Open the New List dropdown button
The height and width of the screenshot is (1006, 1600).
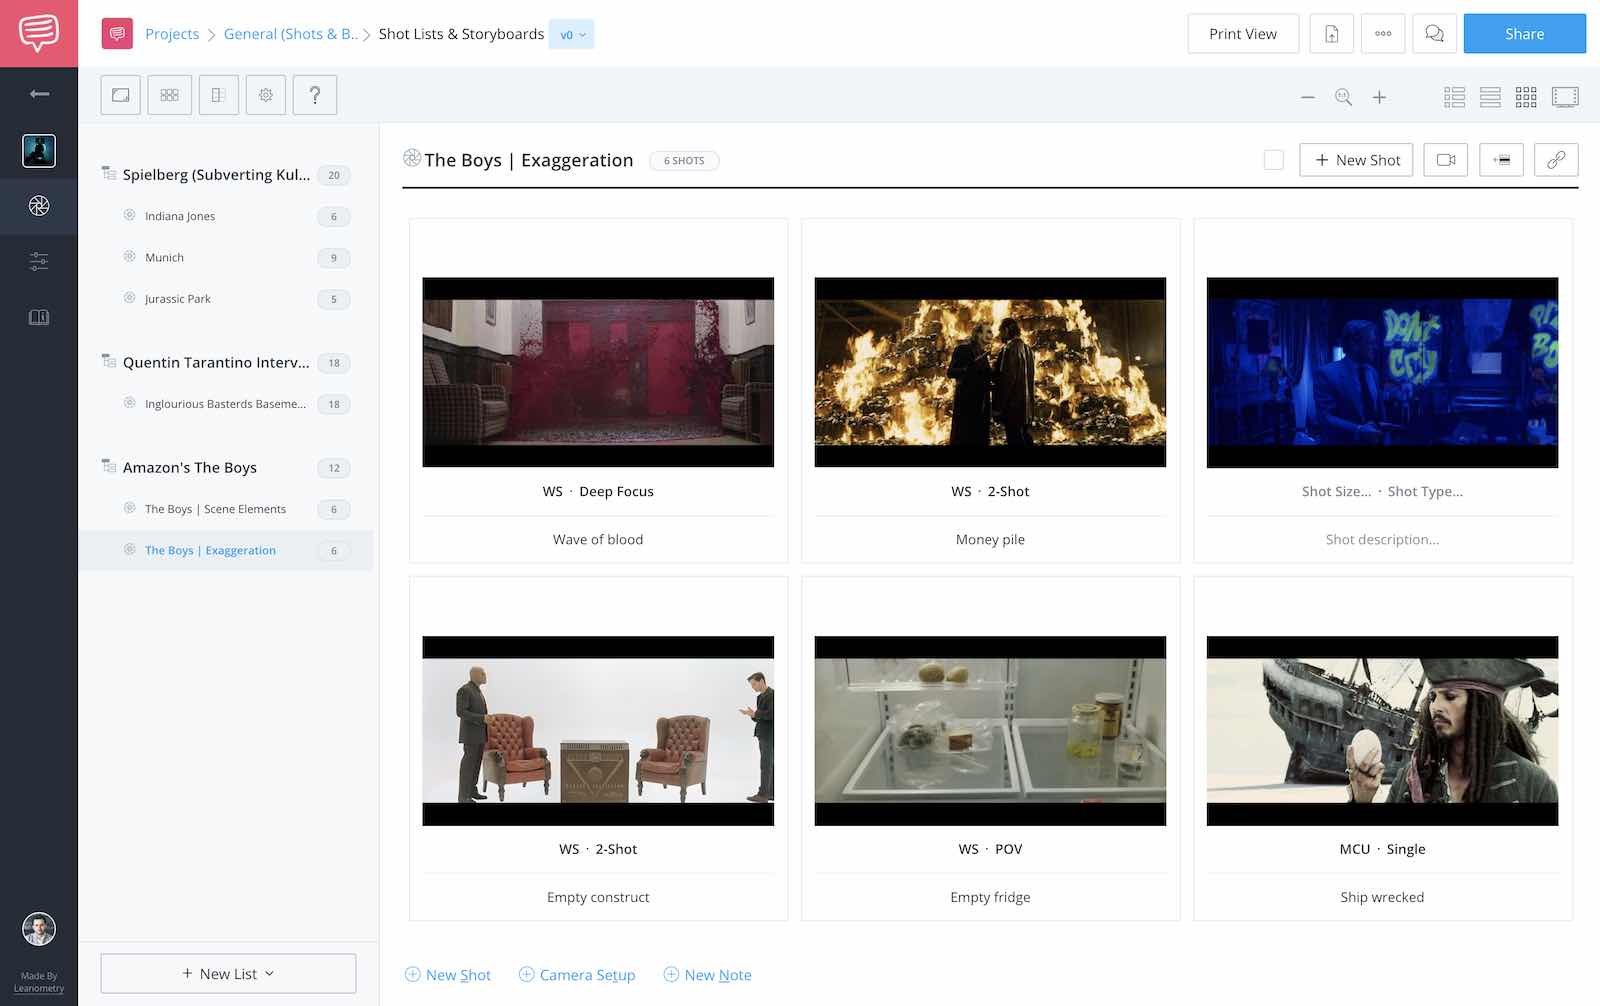pos(228,974)
